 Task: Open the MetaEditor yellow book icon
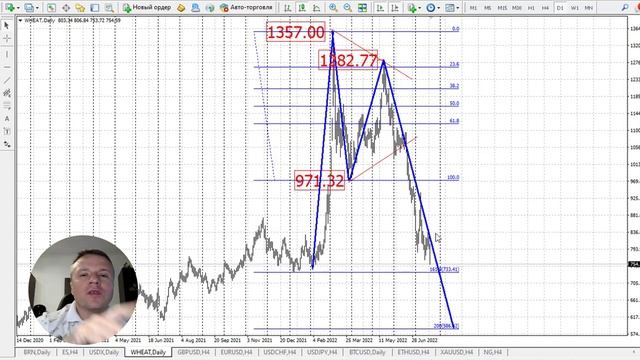click(x=181, y=7)
